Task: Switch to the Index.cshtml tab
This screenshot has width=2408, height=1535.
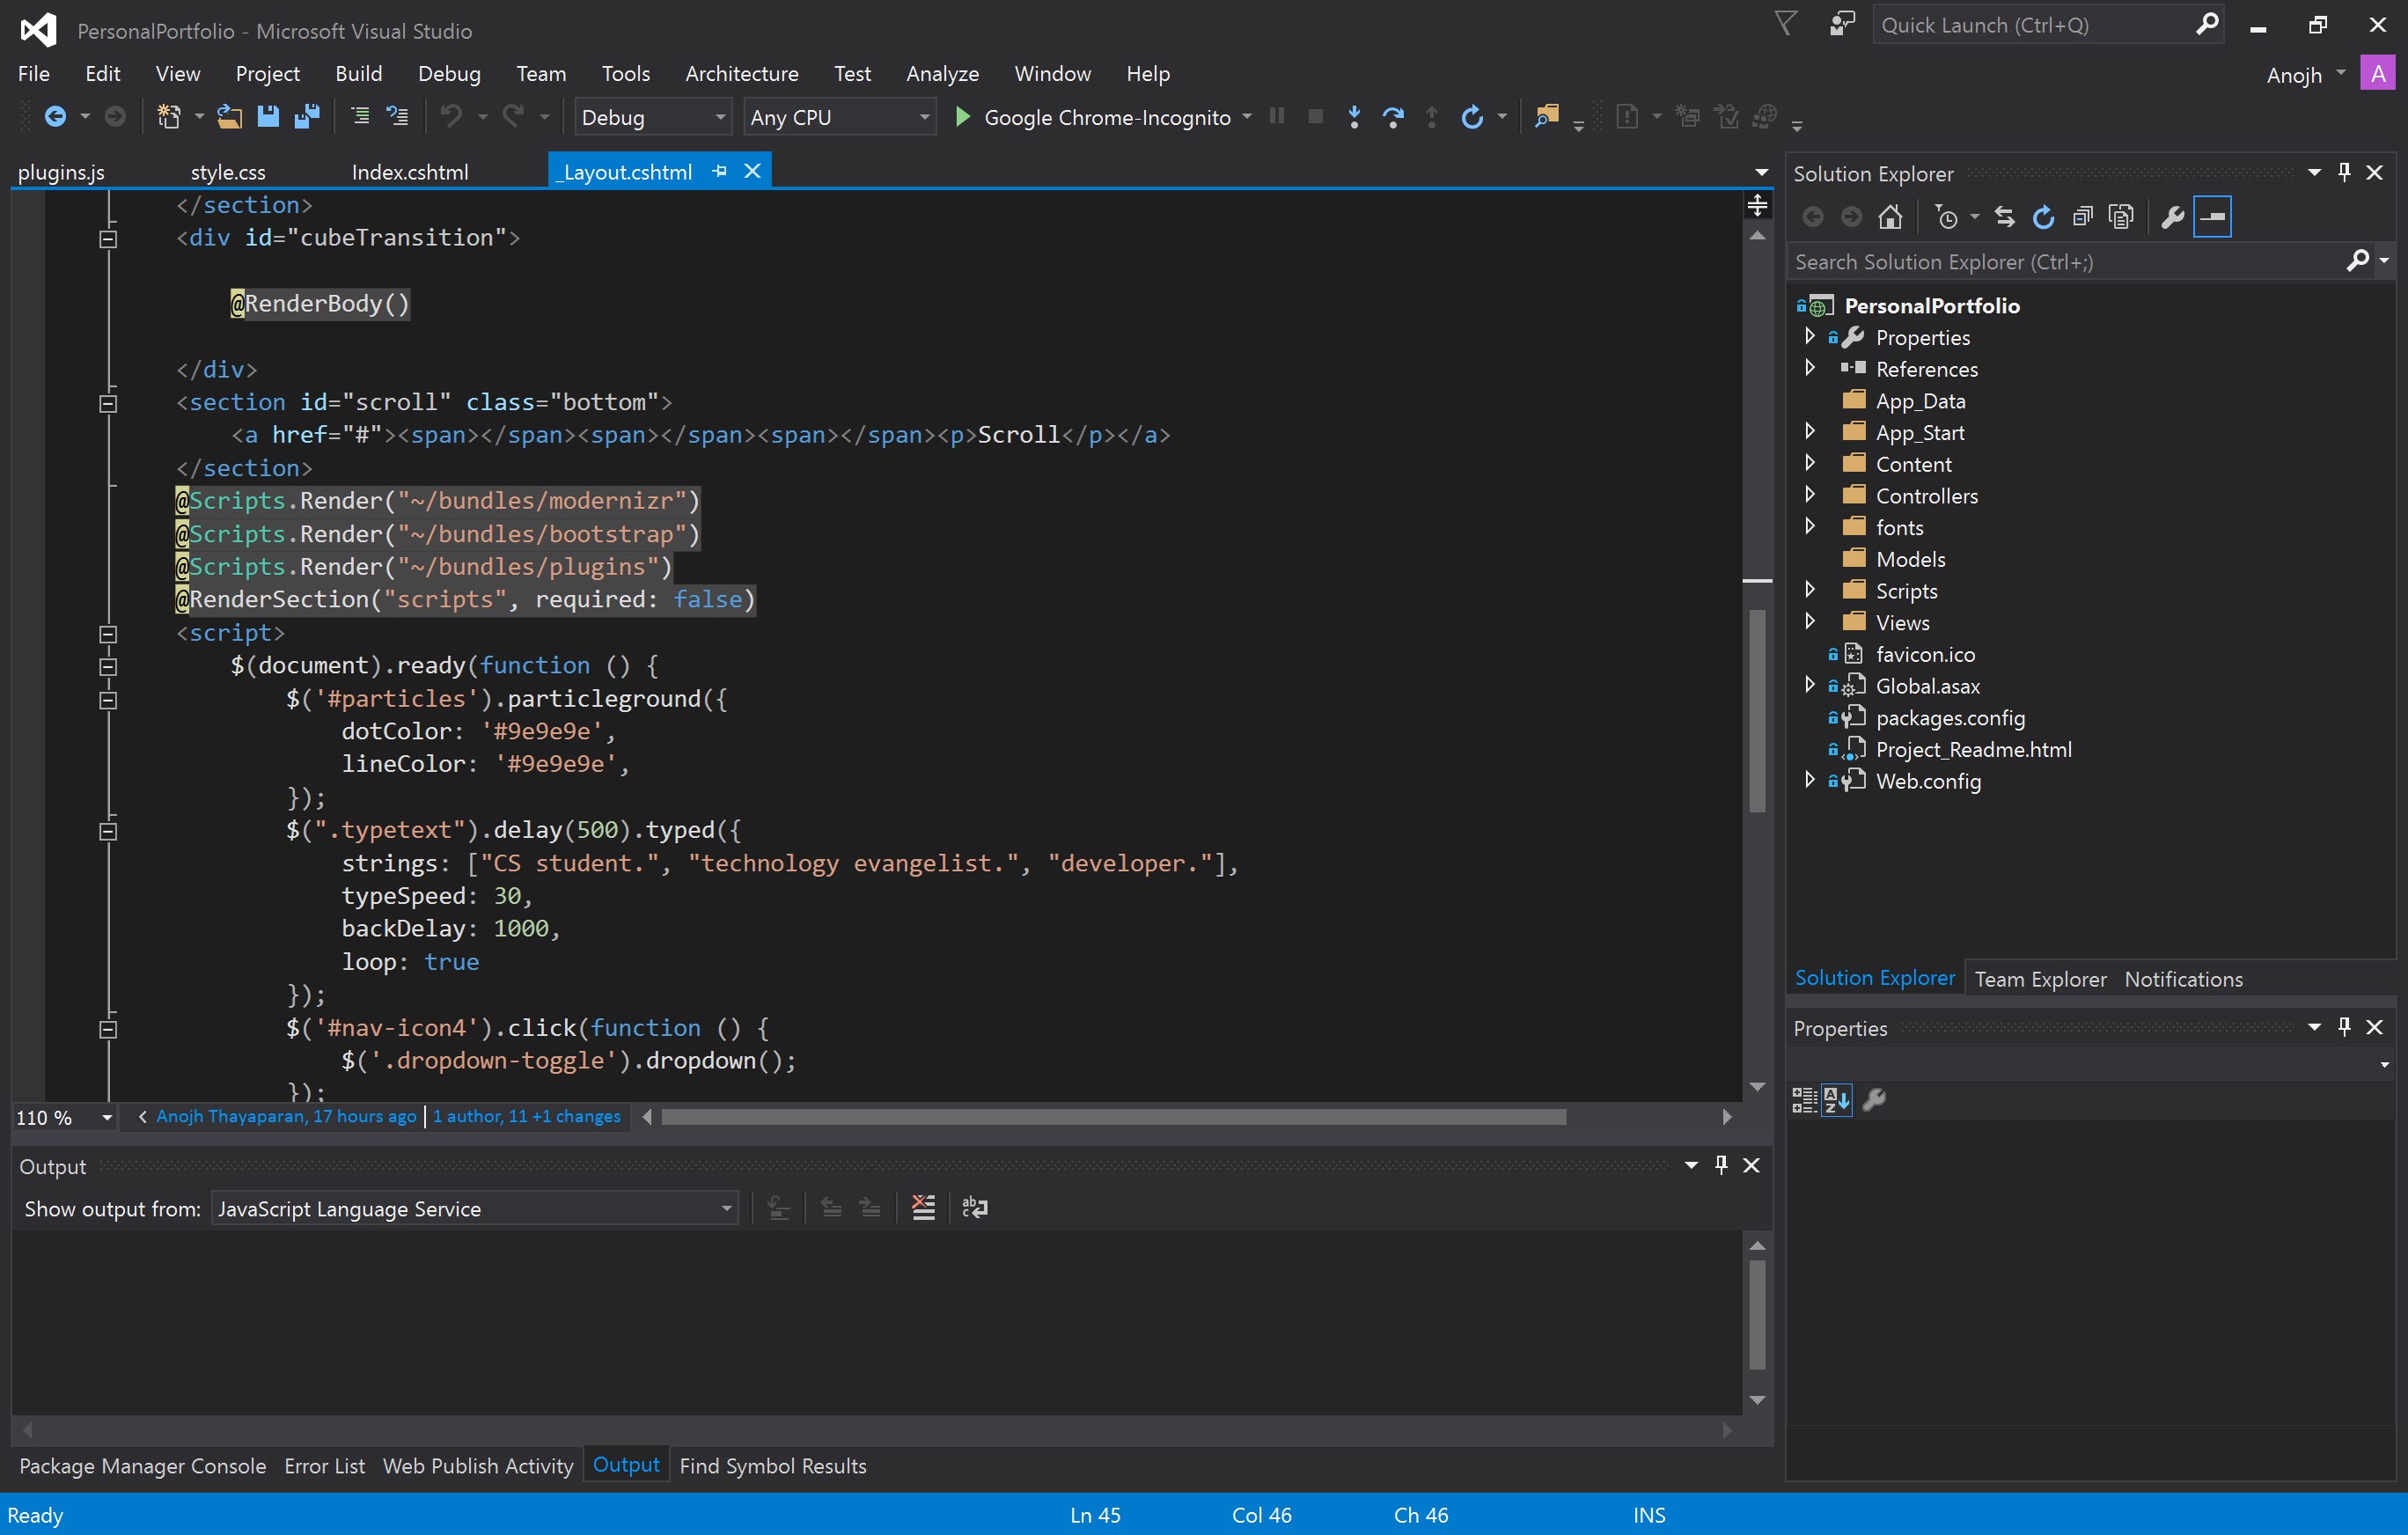Action: coord(410,172)
